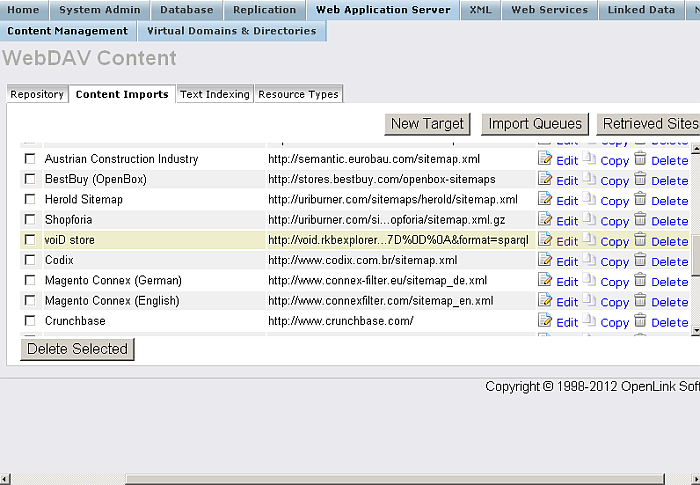Open the System Admin tab
700x485 pixels.
coord(100,10)
